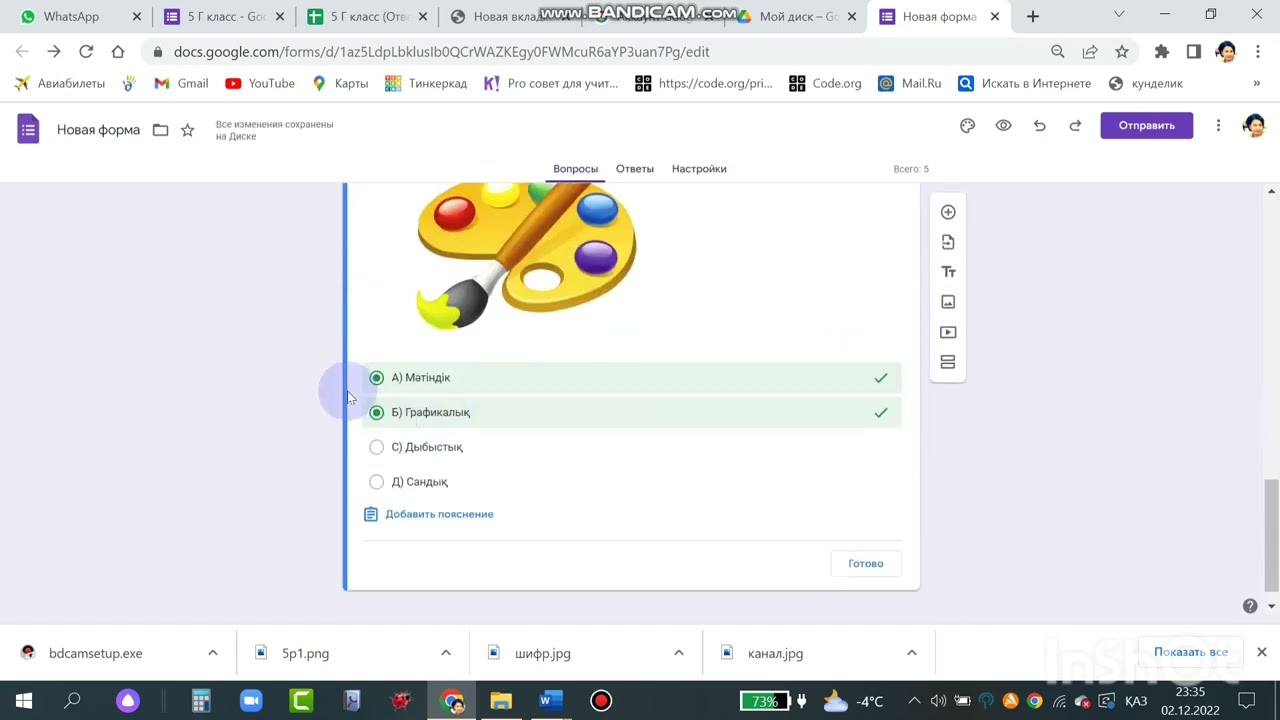
Task: Open the Chrome tab search dropdown
Action: [1119, 15]
